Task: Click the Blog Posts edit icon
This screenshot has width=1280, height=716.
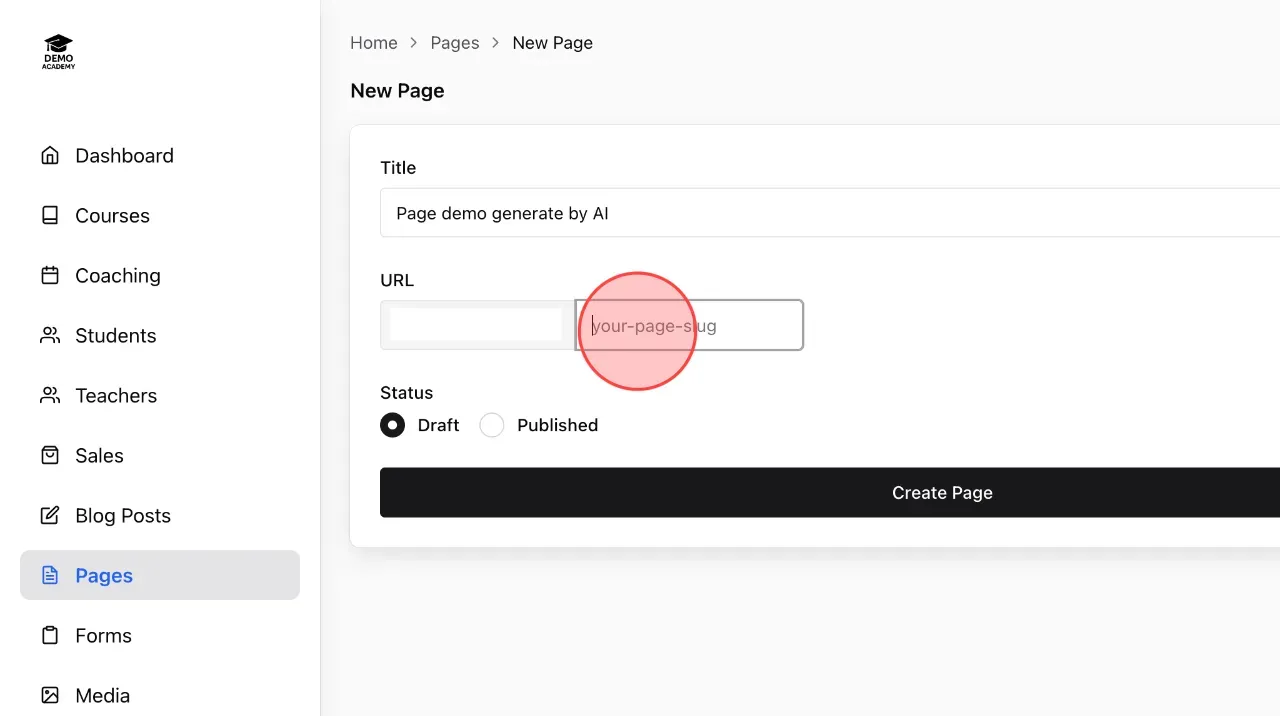Action: pos(50,515)
